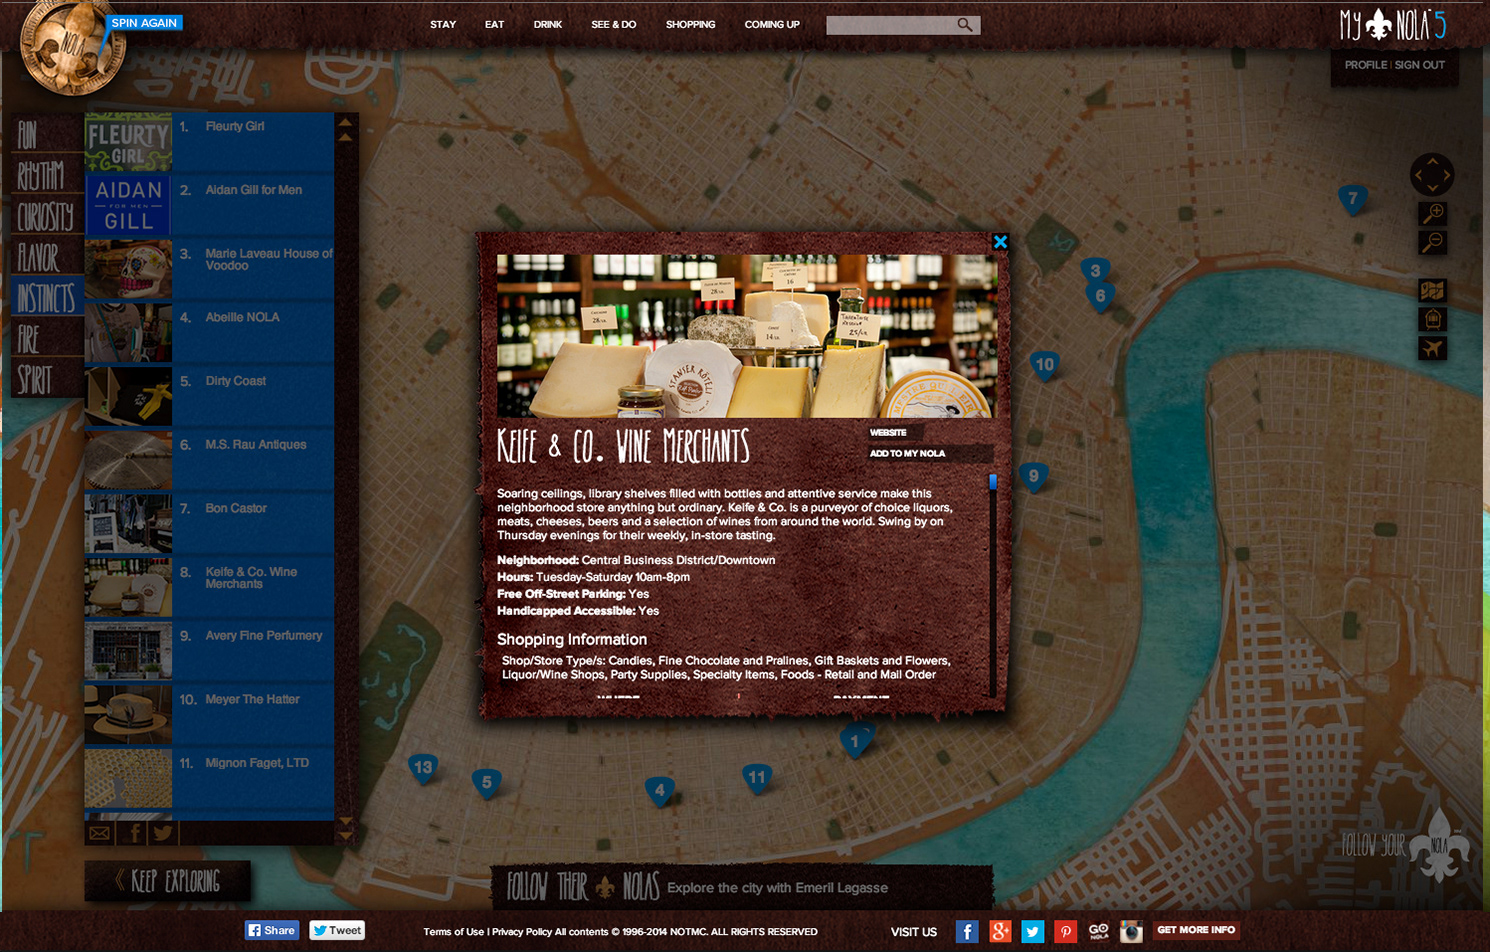This screenshot has height=952, width=1490.
Task: Select map pin number 3
Action: click(x=1095, y=270)
